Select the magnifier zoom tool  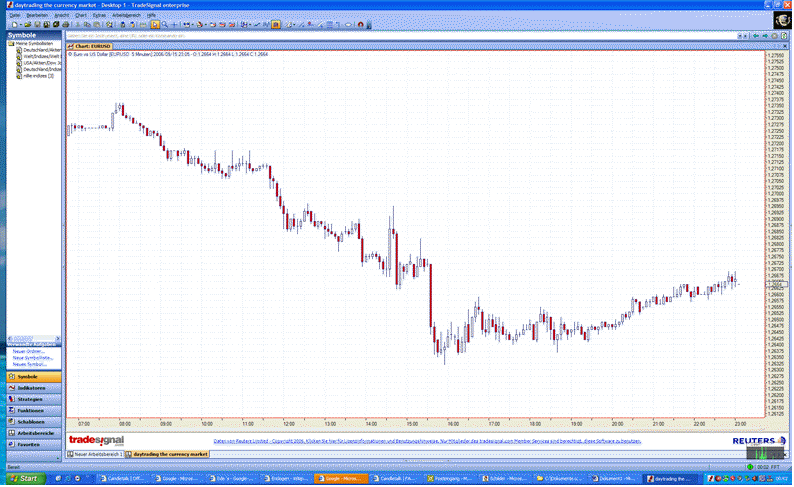click(166, 24)
